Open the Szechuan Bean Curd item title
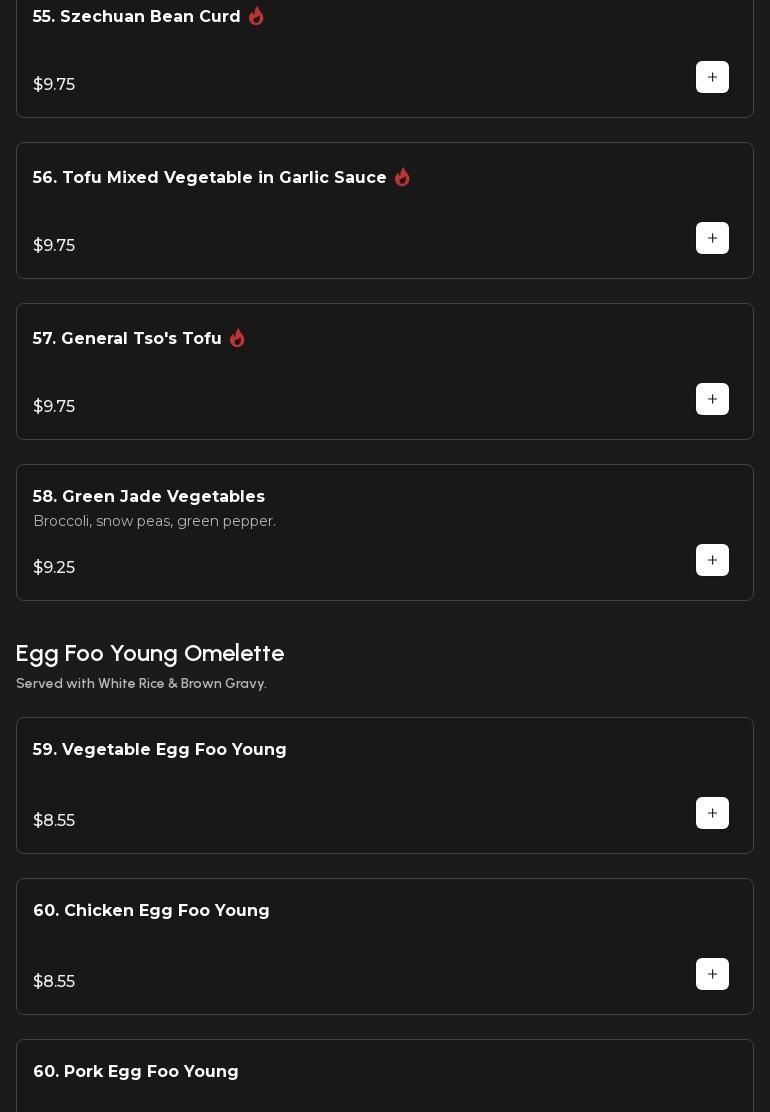Viewport: 770px width, 1112px height. pos(136,17)
